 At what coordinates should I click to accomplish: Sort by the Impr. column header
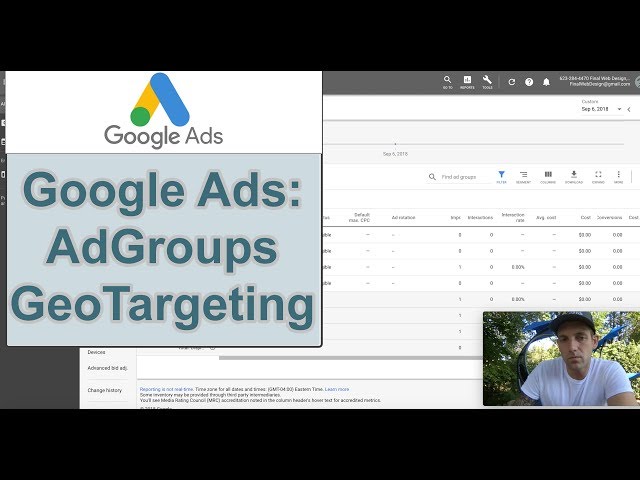pyautogui.click(x=456, y=218)
